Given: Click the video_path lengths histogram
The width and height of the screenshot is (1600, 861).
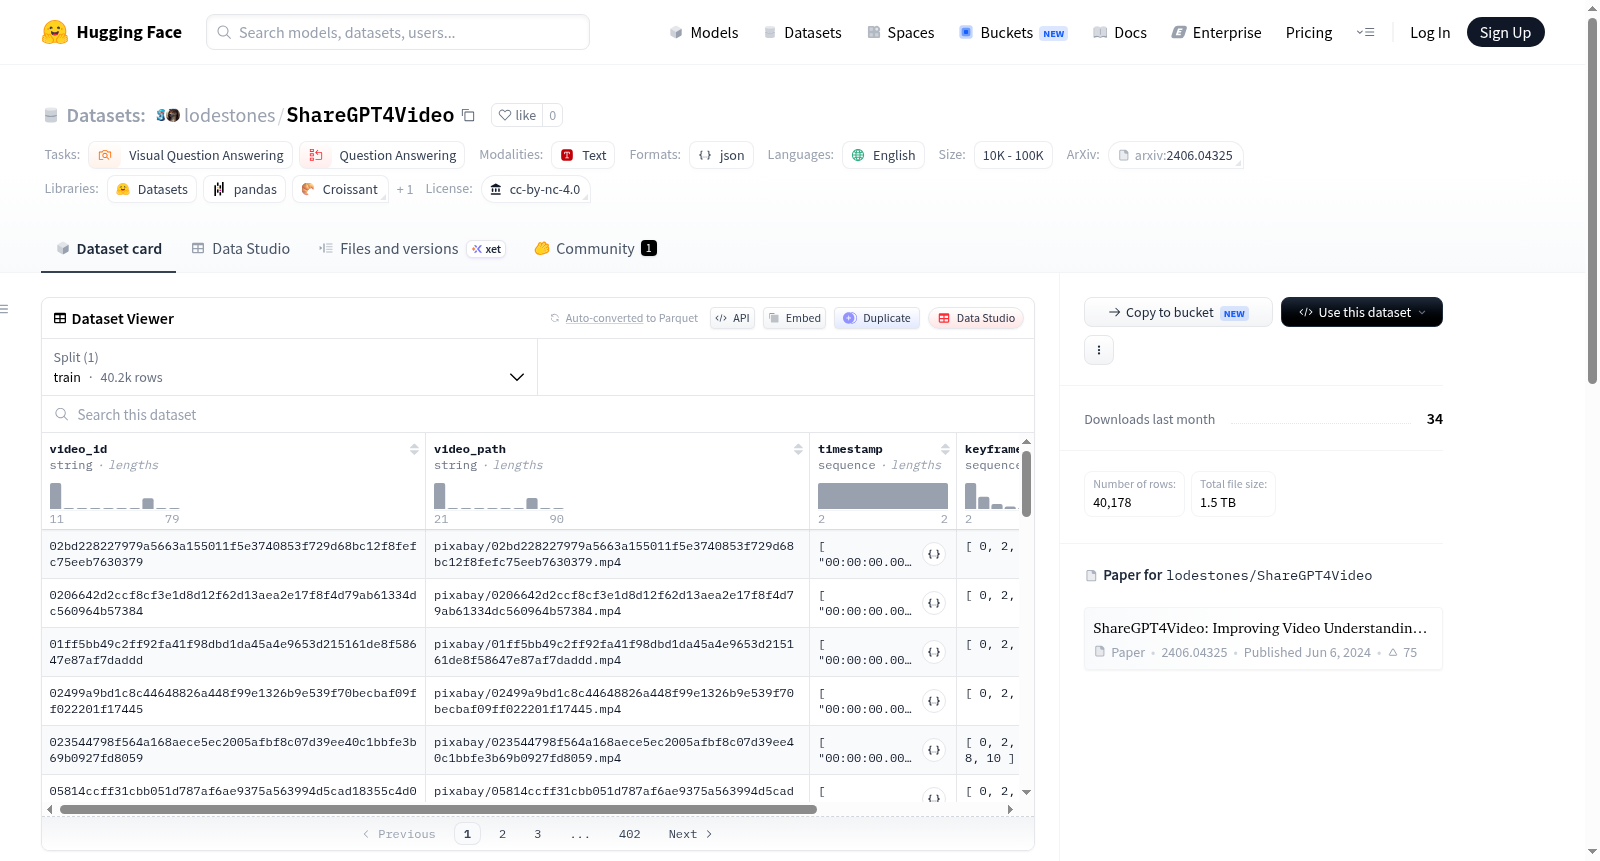Looking at the screenshot, I should coord(499,496).
